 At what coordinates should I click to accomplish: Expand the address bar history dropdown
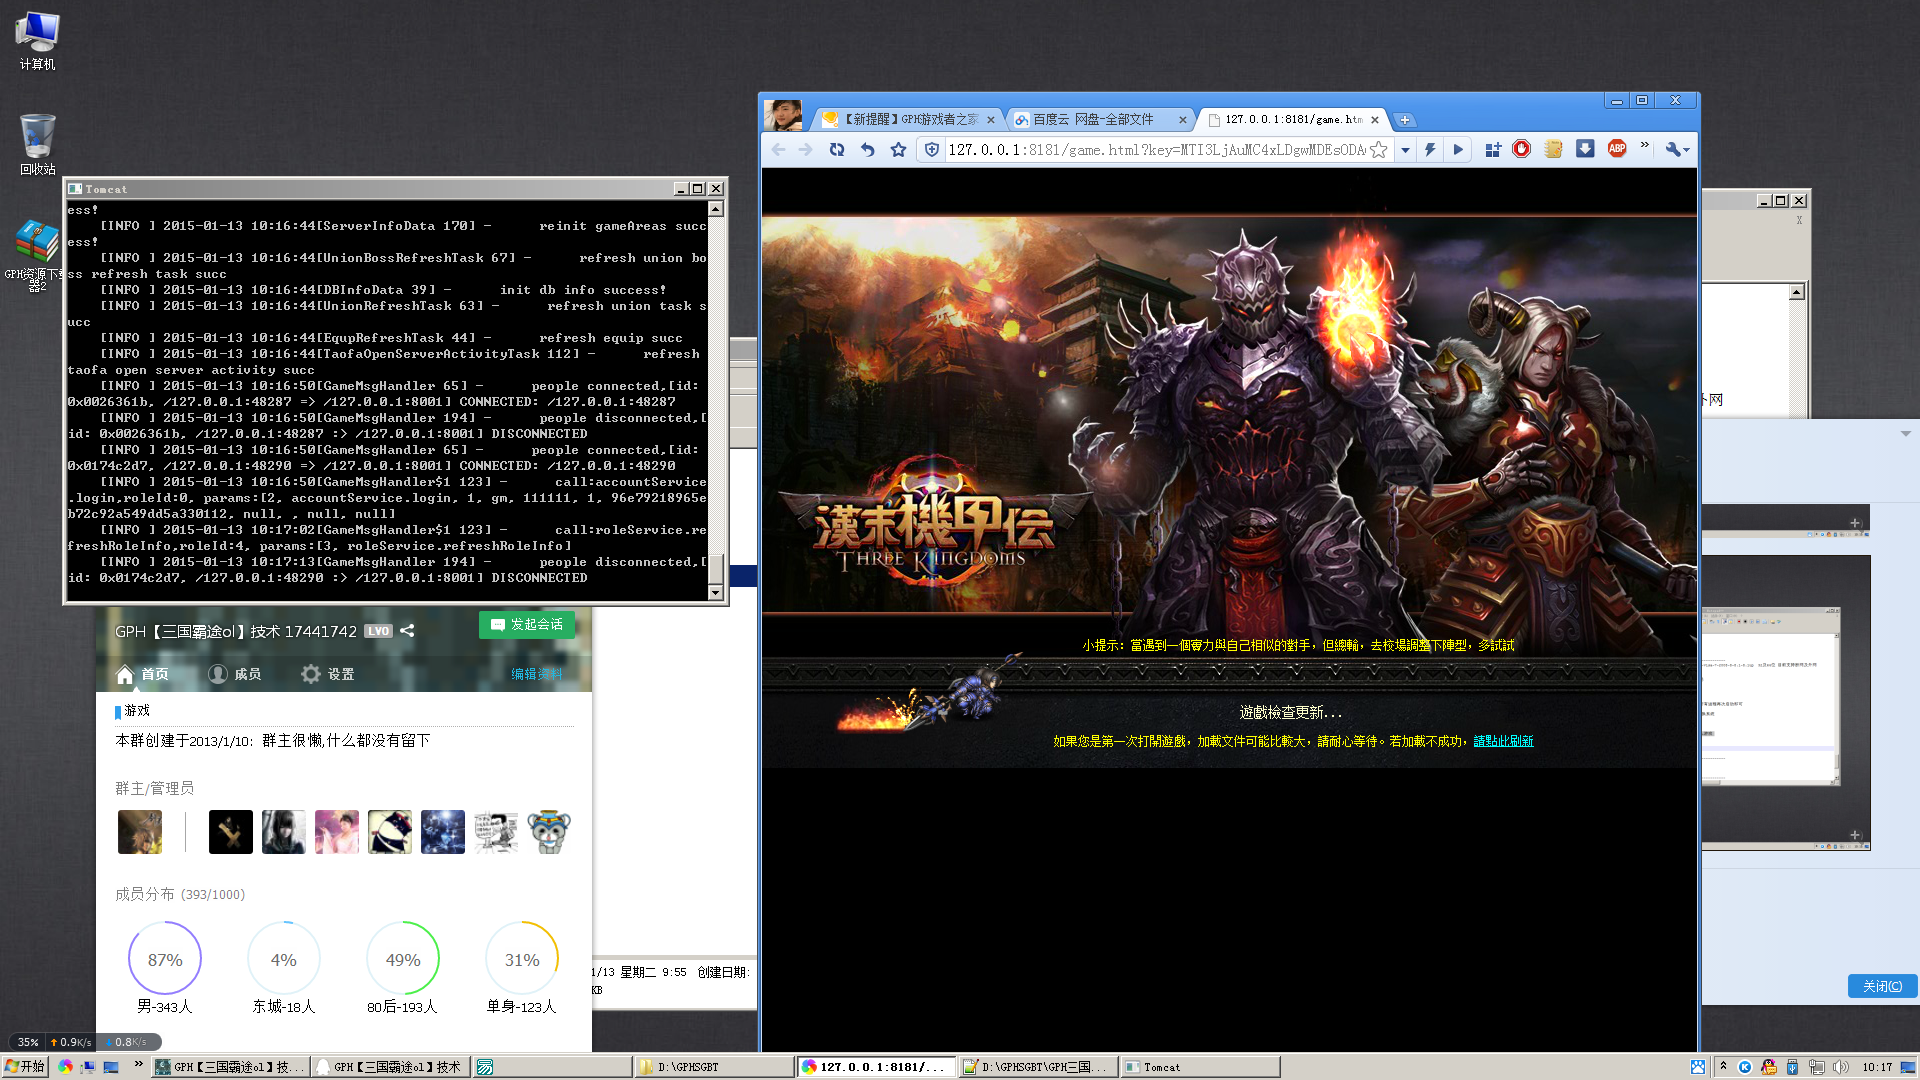[1405, 150]
